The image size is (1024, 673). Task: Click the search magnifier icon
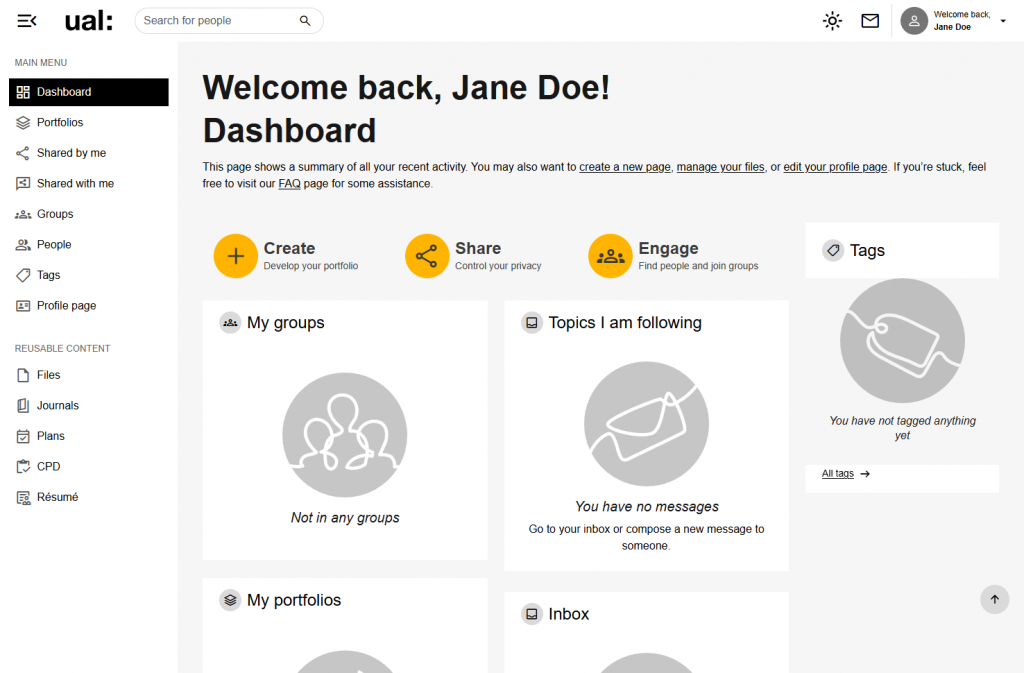coord(305,21)
